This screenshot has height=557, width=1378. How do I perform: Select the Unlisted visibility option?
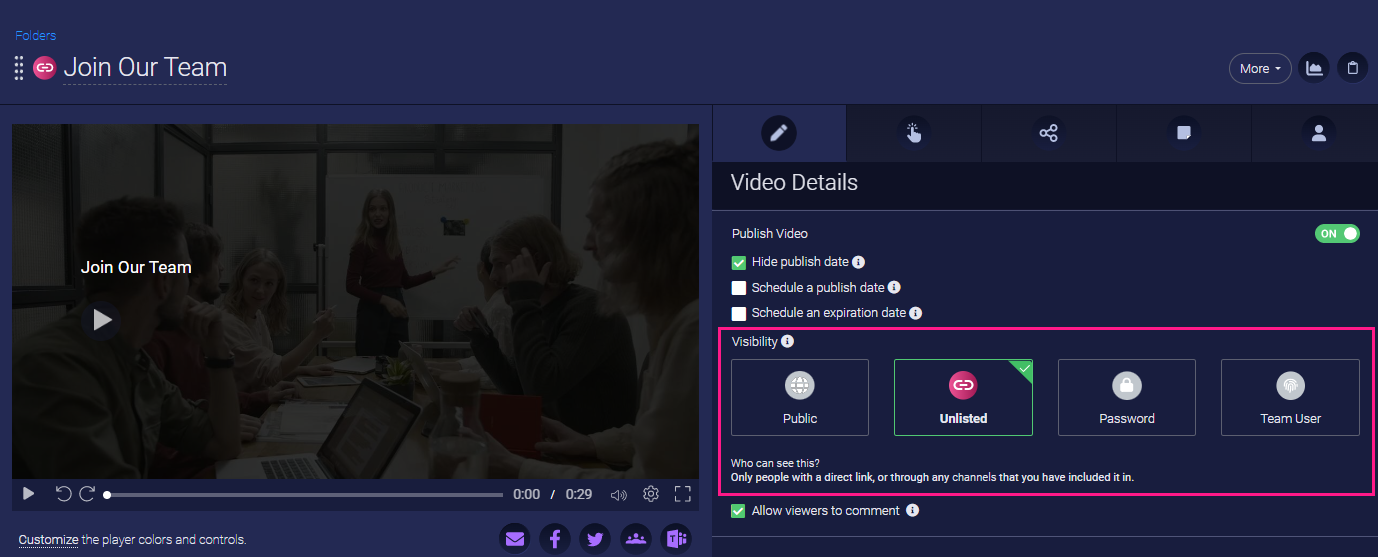(963, 397)
